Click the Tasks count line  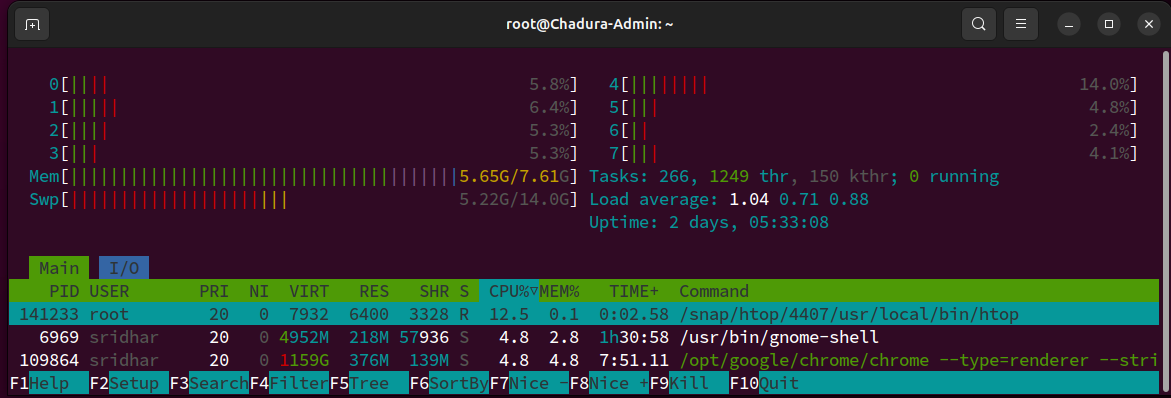pyautogui.click(x=794, y=177)
